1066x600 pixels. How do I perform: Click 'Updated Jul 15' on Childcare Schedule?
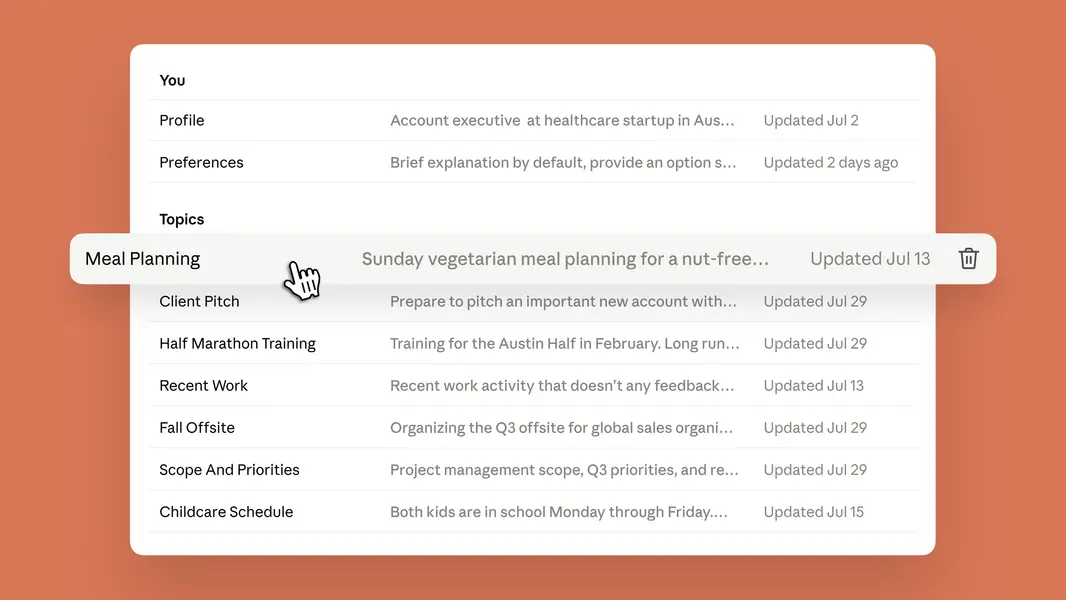pyautogui.click(x=813, y=512)
